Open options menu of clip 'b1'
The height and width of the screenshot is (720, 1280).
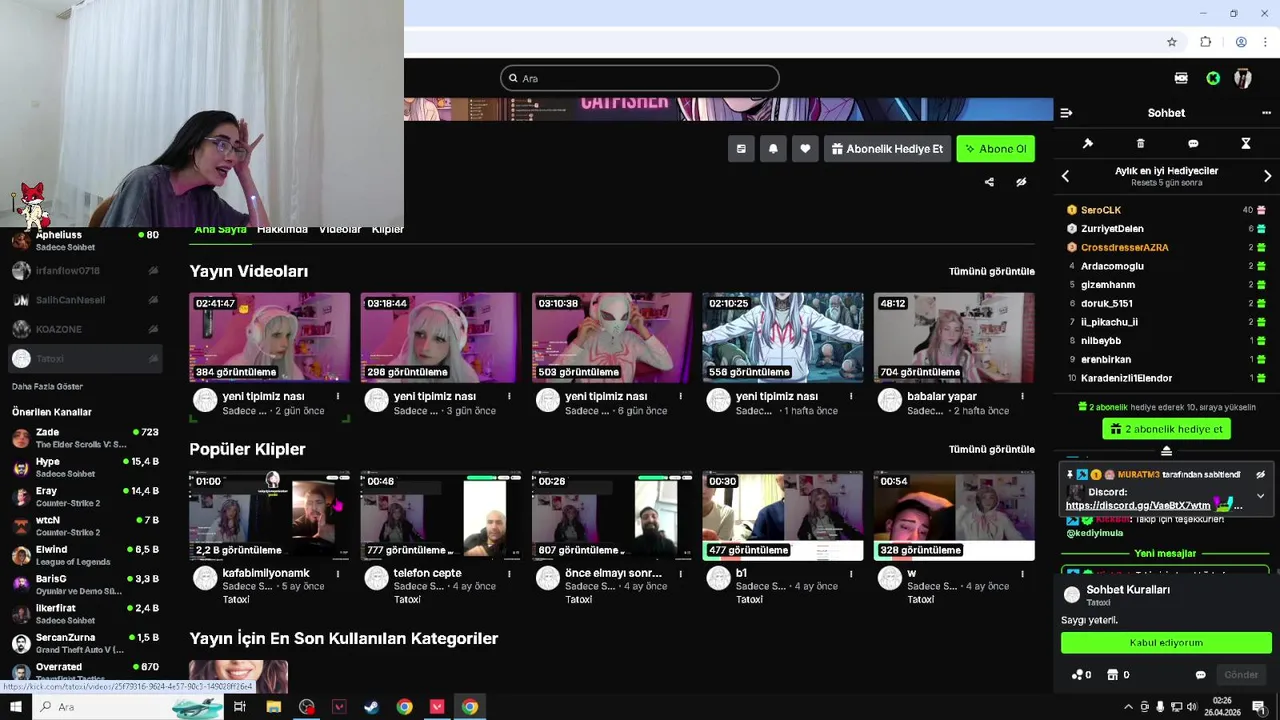point(851,573)
